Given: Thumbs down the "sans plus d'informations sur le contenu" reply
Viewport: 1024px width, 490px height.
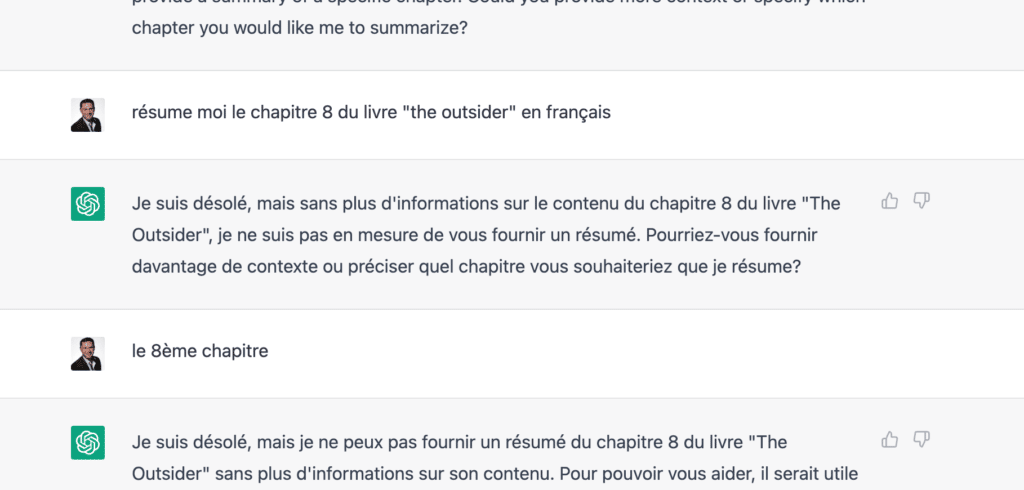Looking at the screenshot, I should [x=922, y=201].
